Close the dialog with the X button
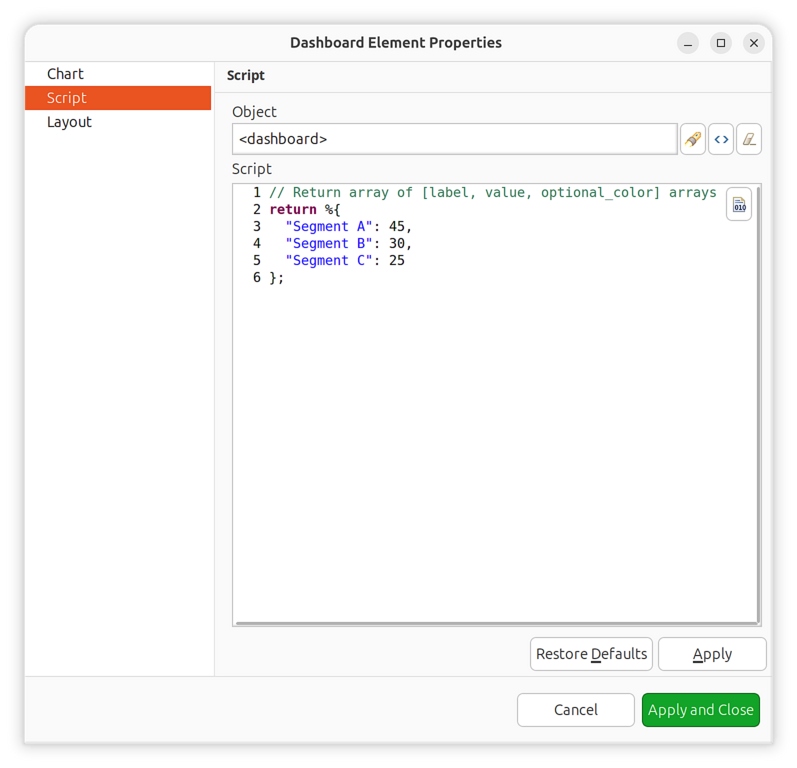The height and width of the screenshot is (768, 797). (x=754, y=43)
